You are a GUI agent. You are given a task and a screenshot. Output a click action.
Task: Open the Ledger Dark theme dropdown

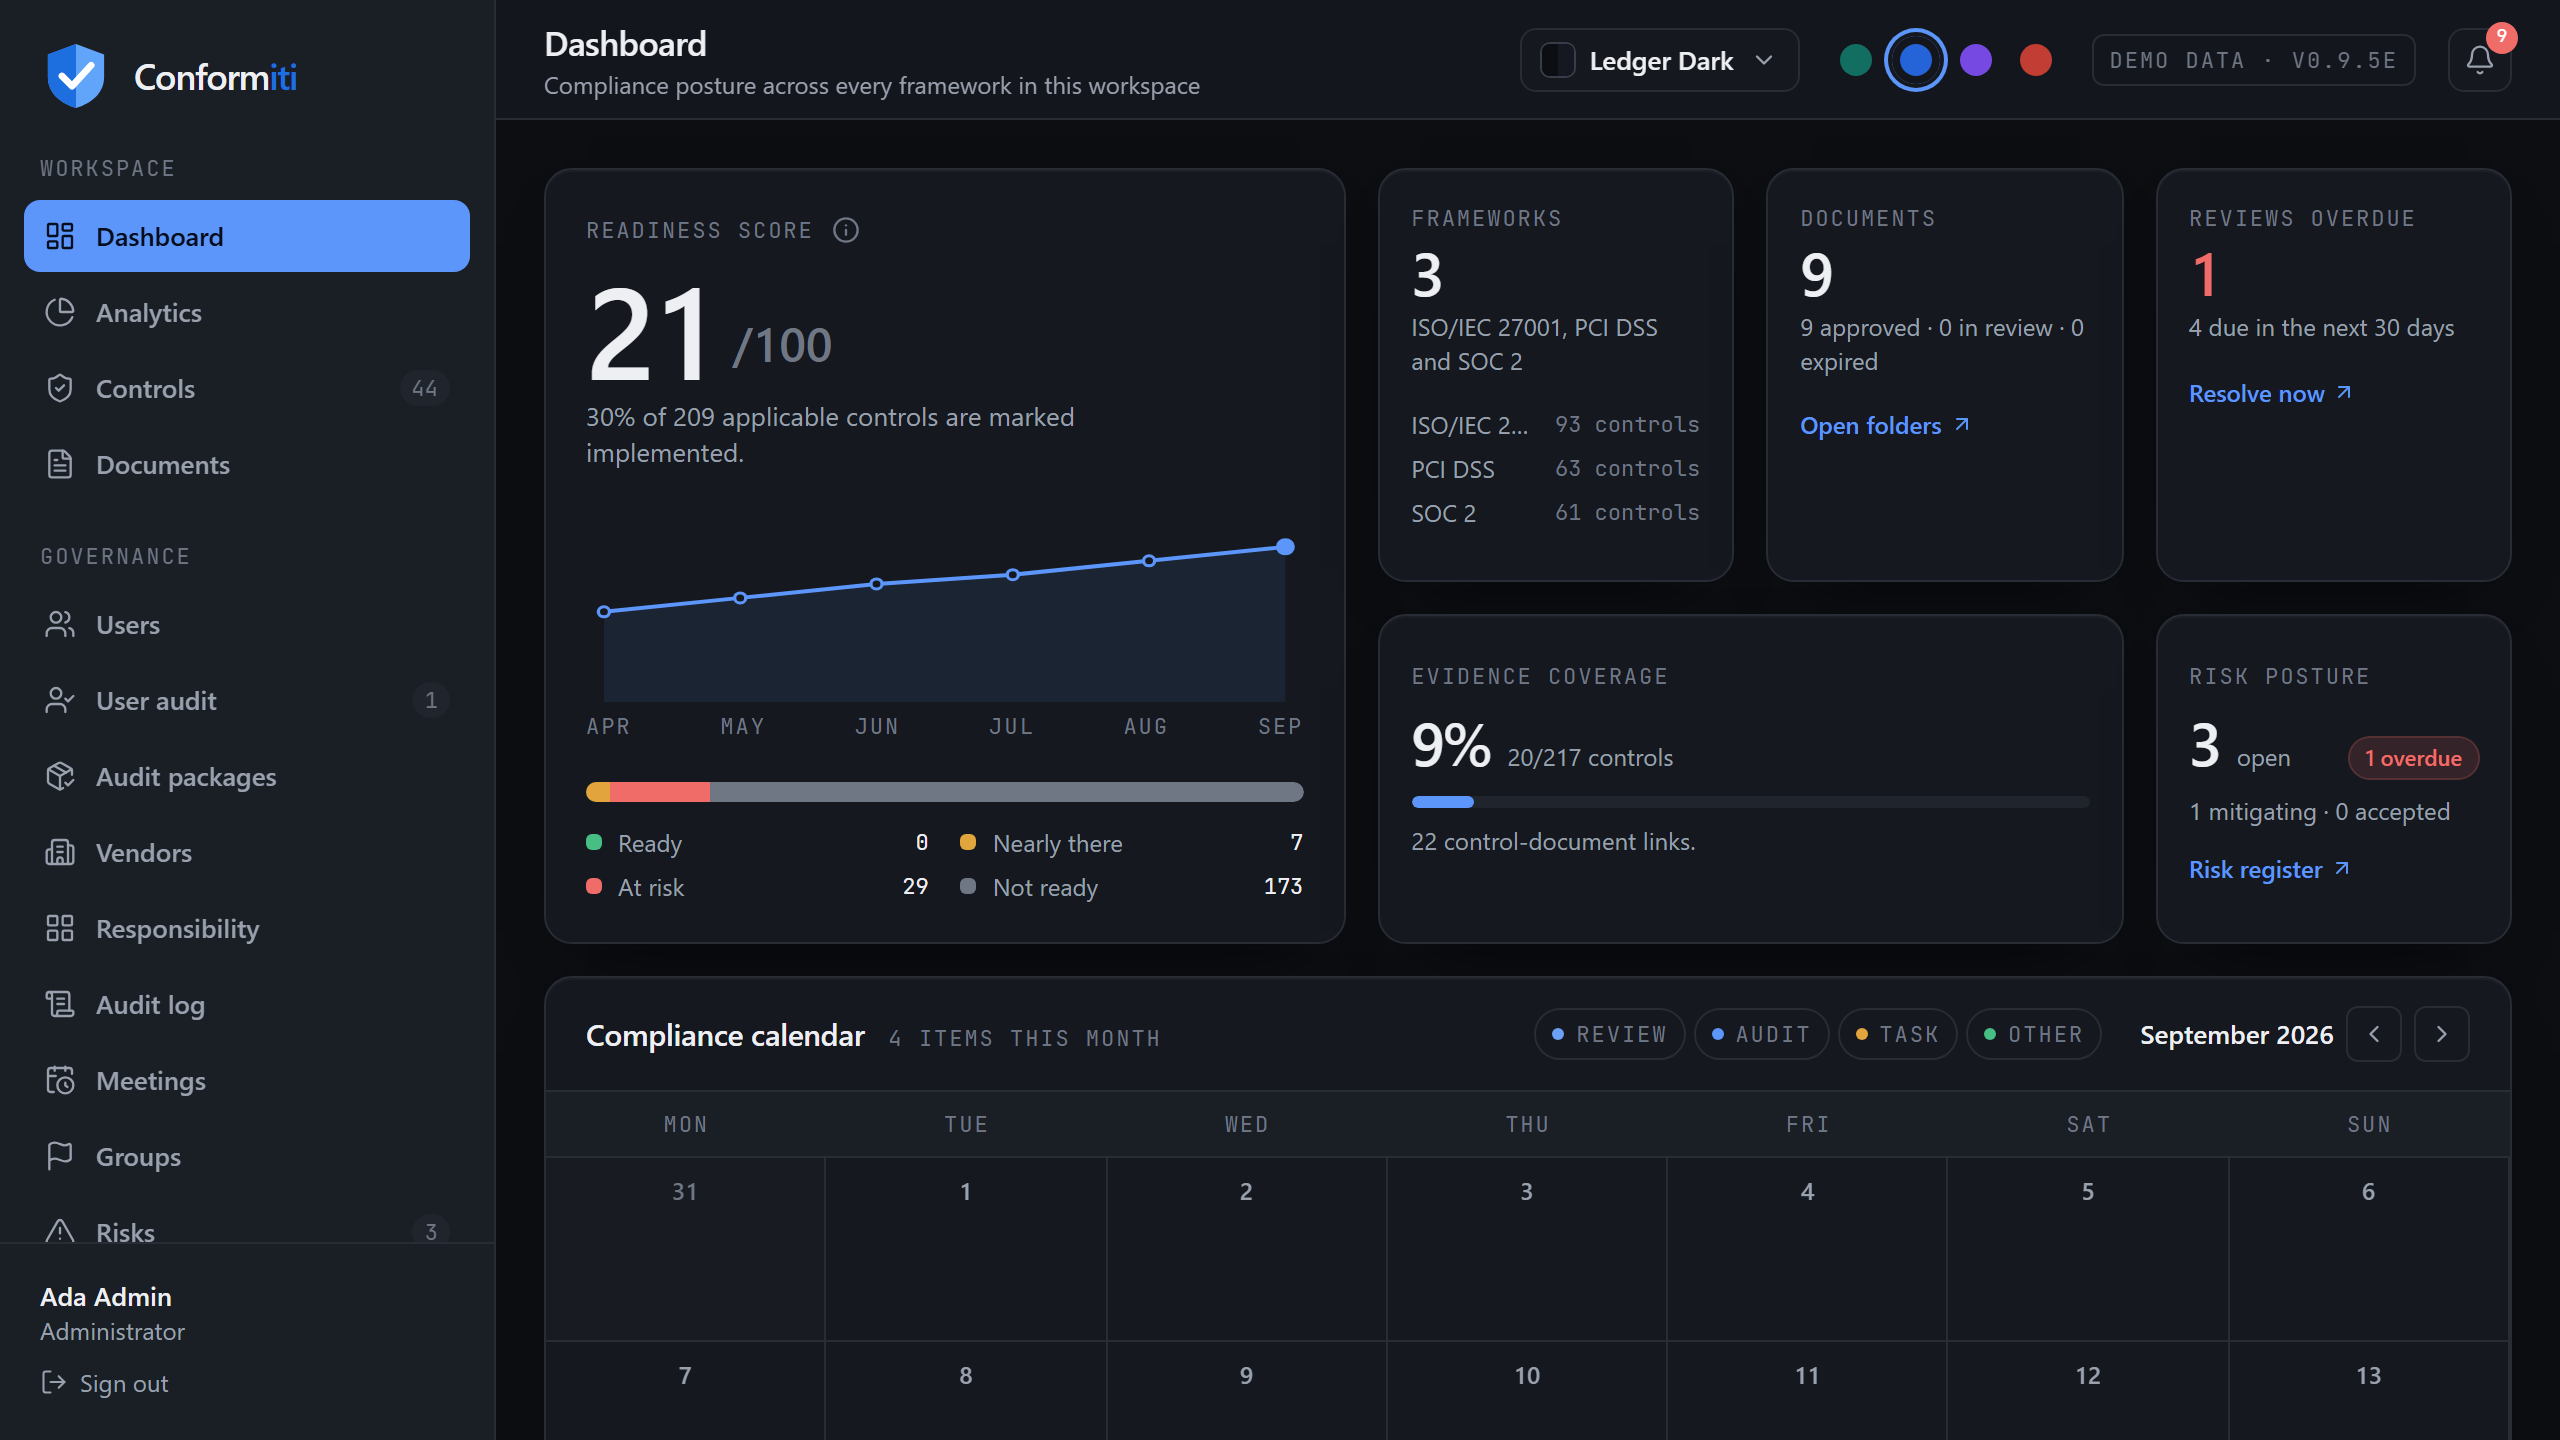[1659, 60]
